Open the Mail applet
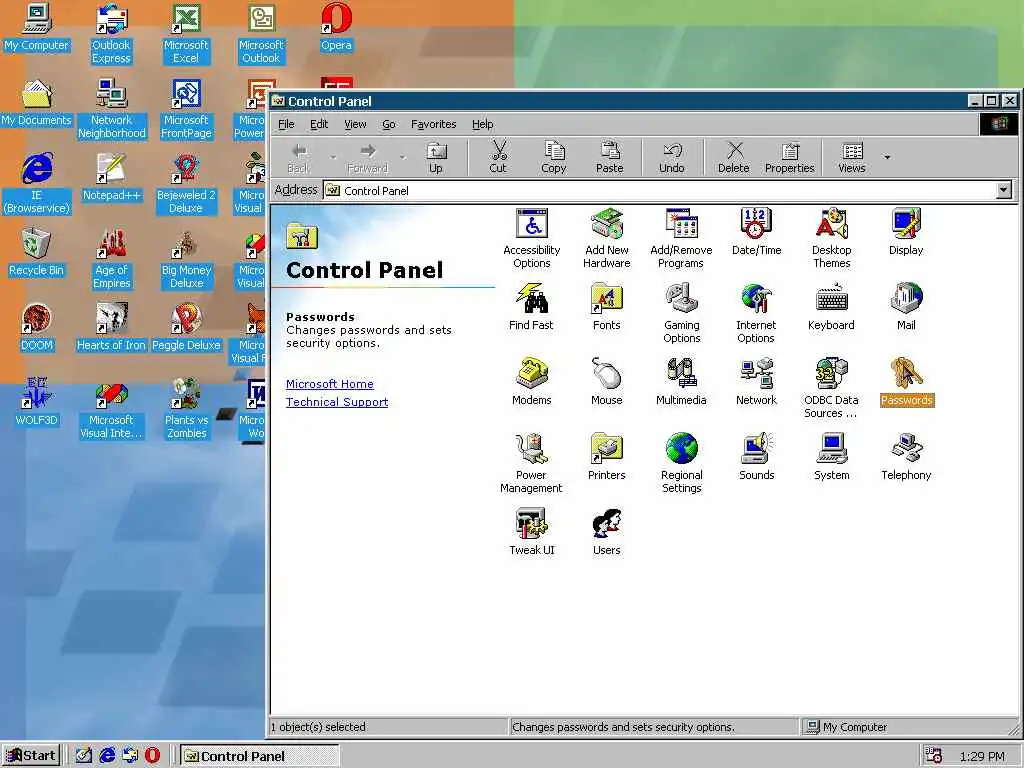Image resolution: width=1024 pixels, height=768 pixels. click(x=906, y=307)
